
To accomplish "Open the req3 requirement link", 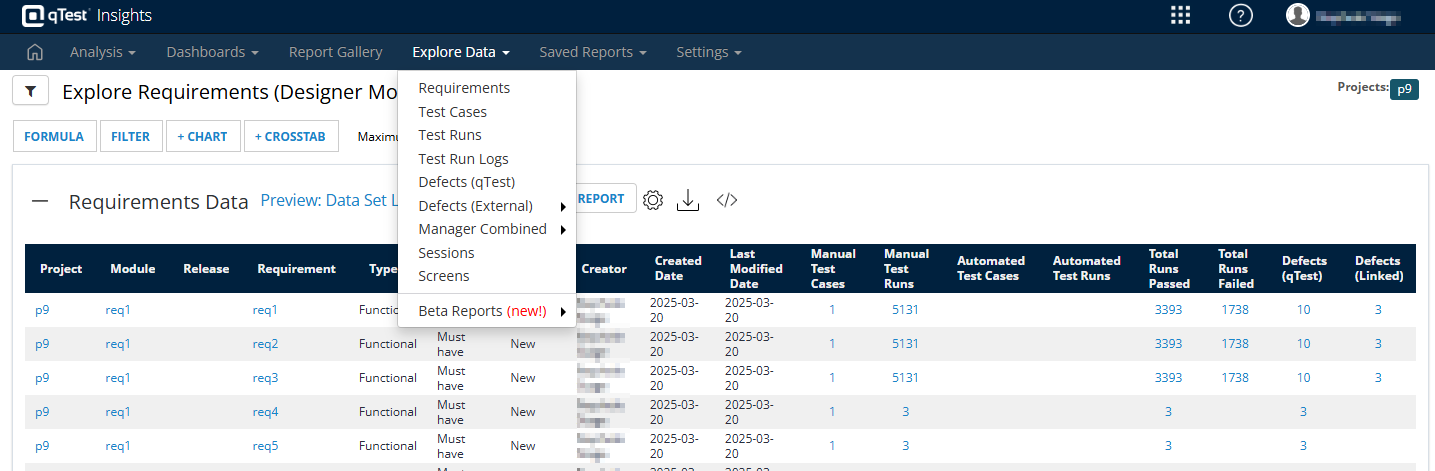I will click(x=265, y=378).
